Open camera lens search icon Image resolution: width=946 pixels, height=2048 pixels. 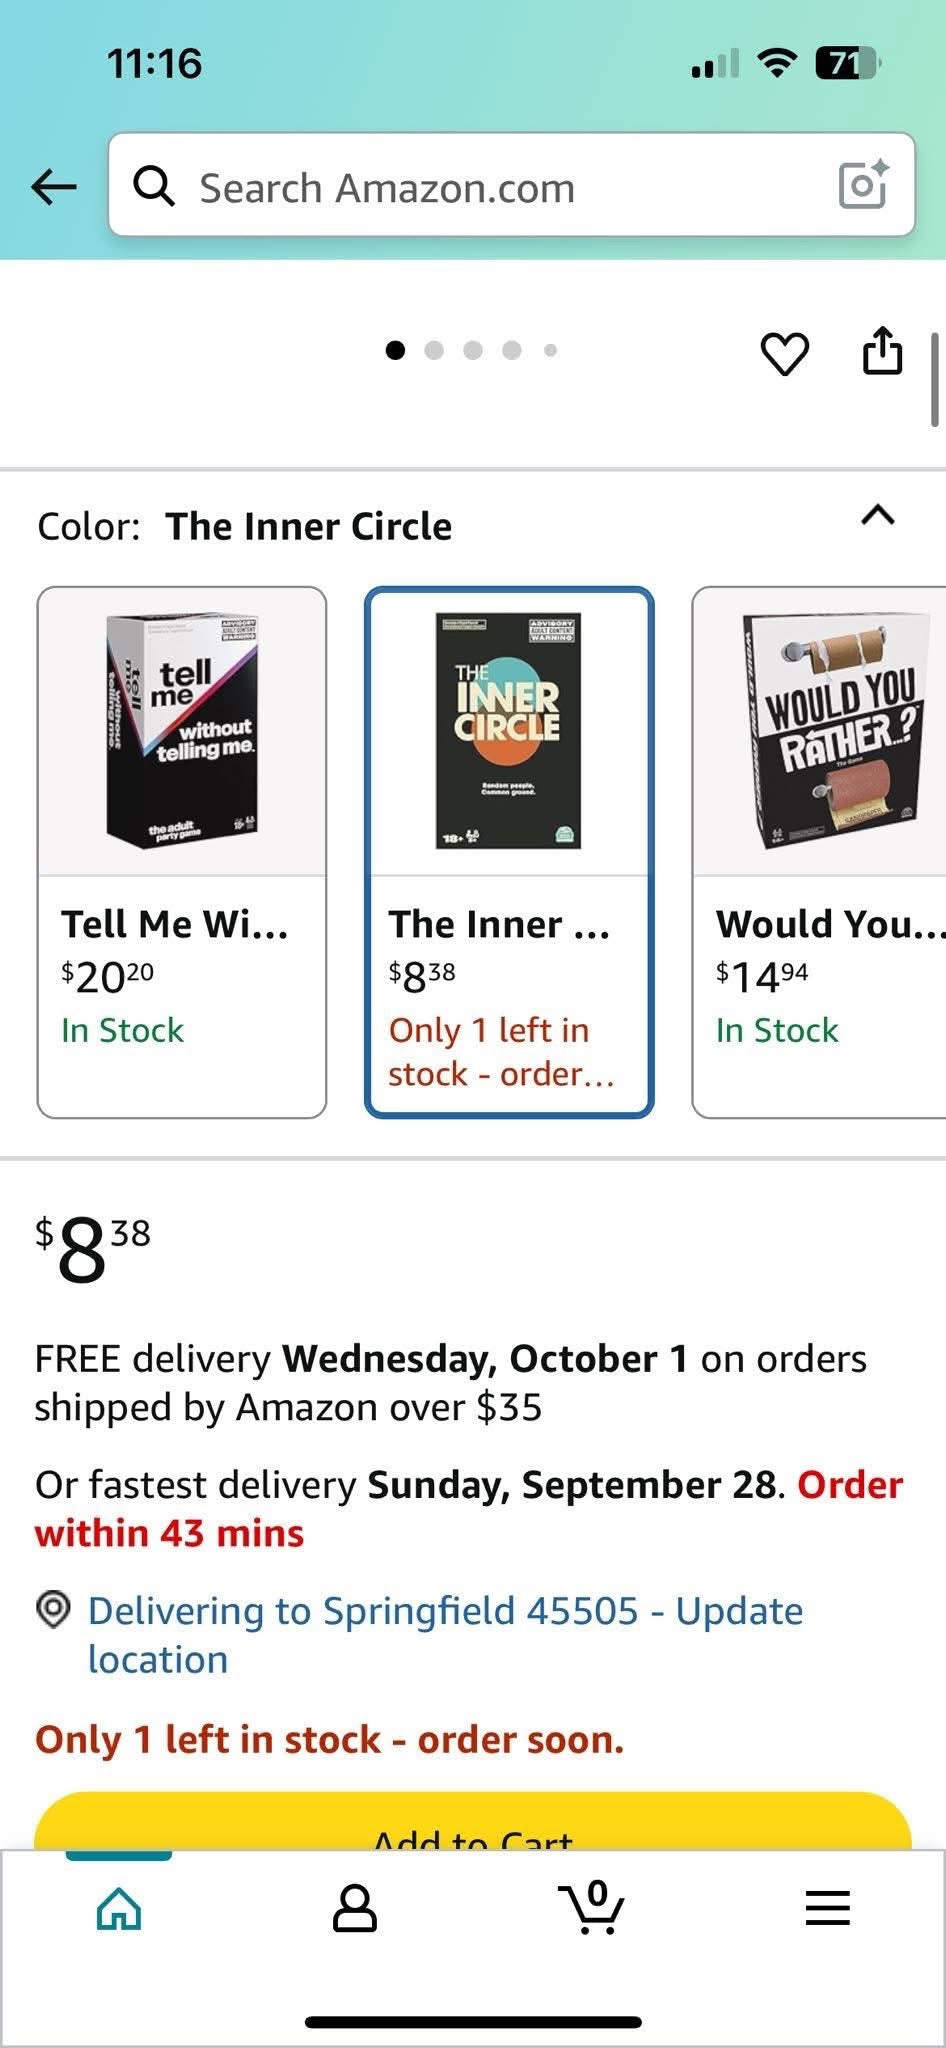863,184
